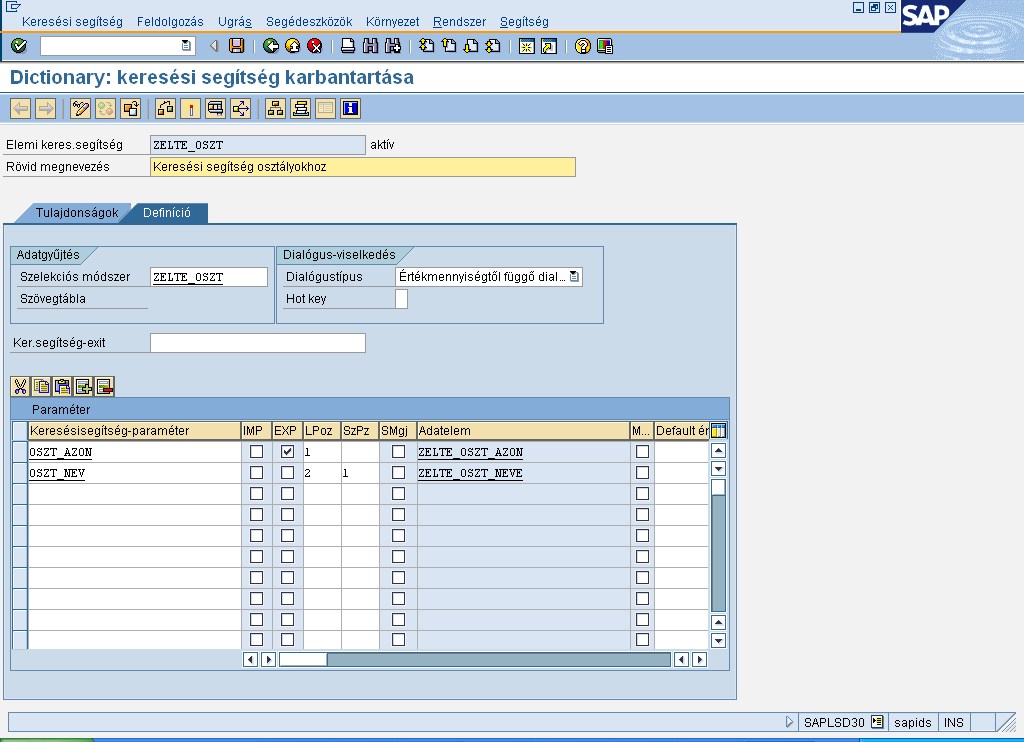
Task: Open Segédeszközök menu
Action: (x=309, y=22)
